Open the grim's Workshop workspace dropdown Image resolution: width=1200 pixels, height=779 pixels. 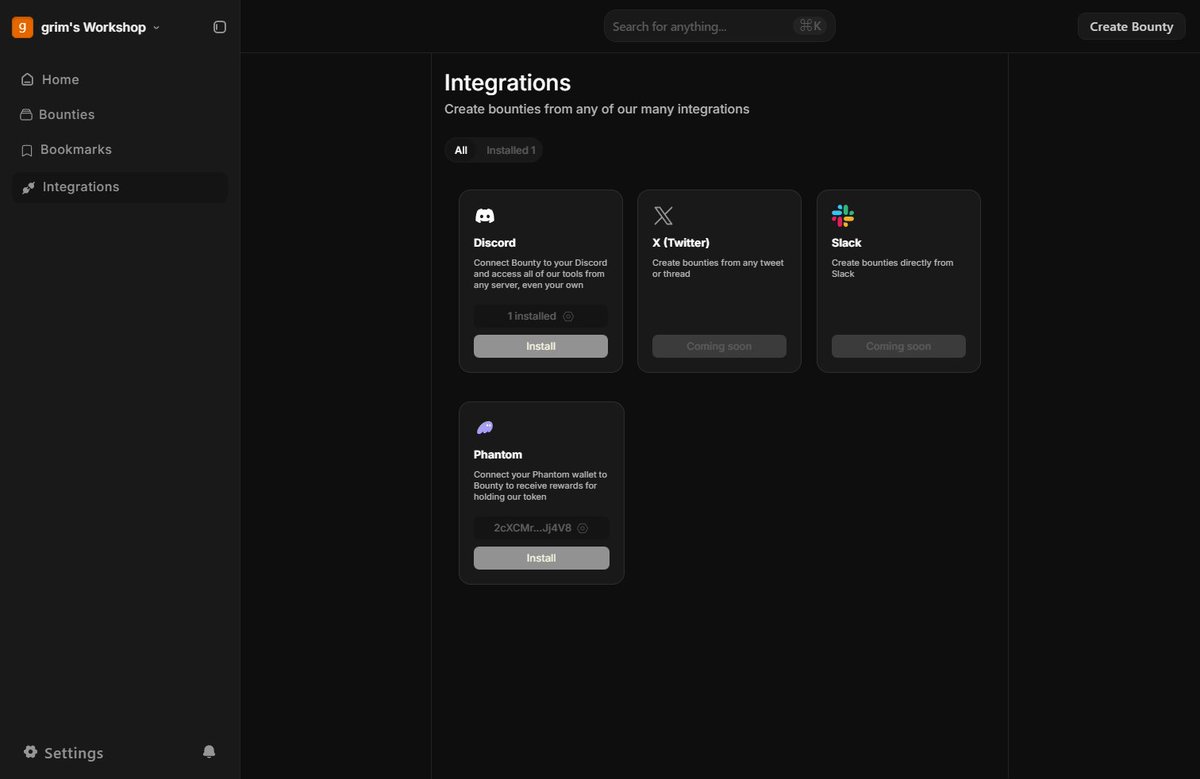click(100, 27)
